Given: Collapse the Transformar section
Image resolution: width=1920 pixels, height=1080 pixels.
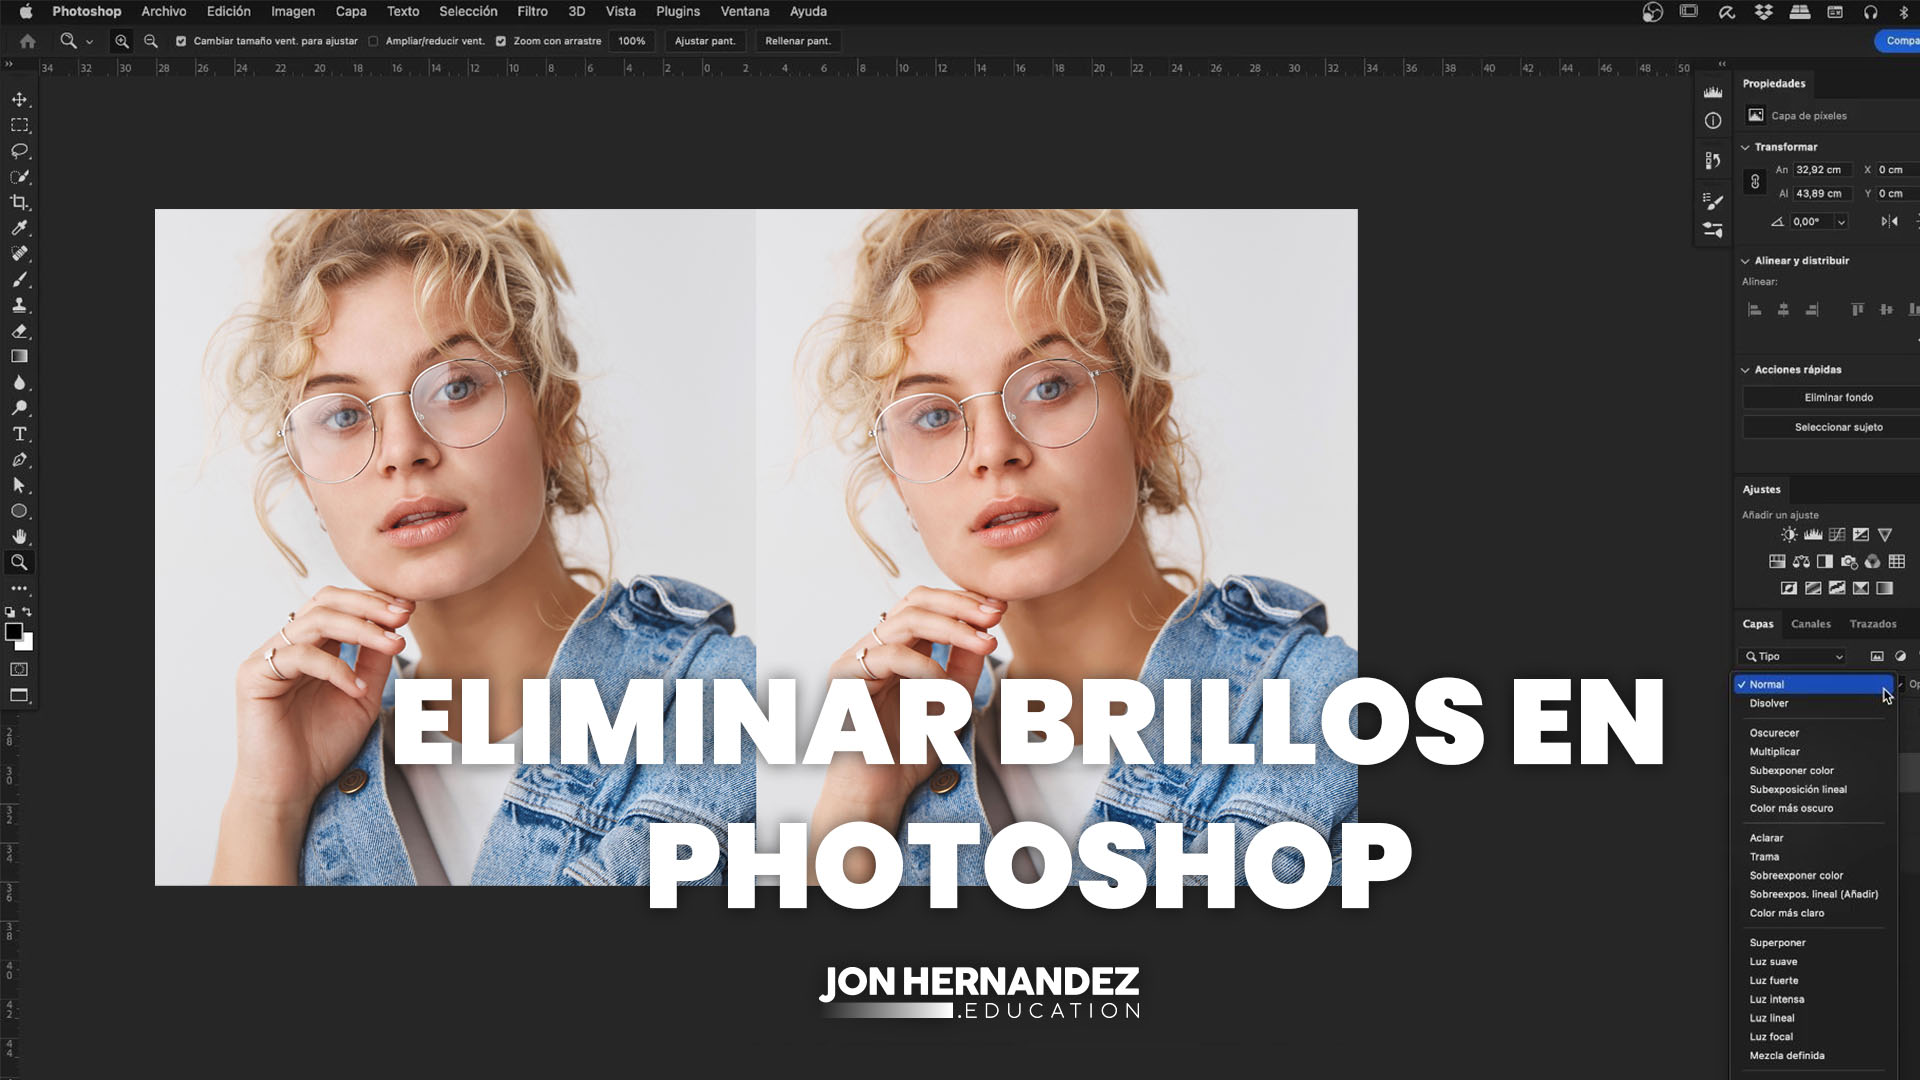Looking at the screenshot, I should [1745, 147].
